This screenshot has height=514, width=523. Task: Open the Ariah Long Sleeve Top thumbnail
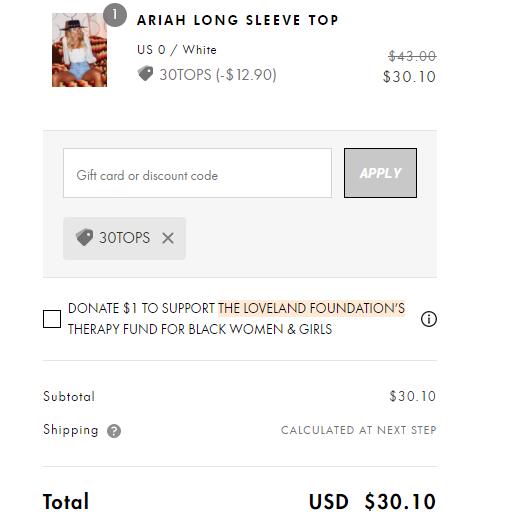pos(79,50)
